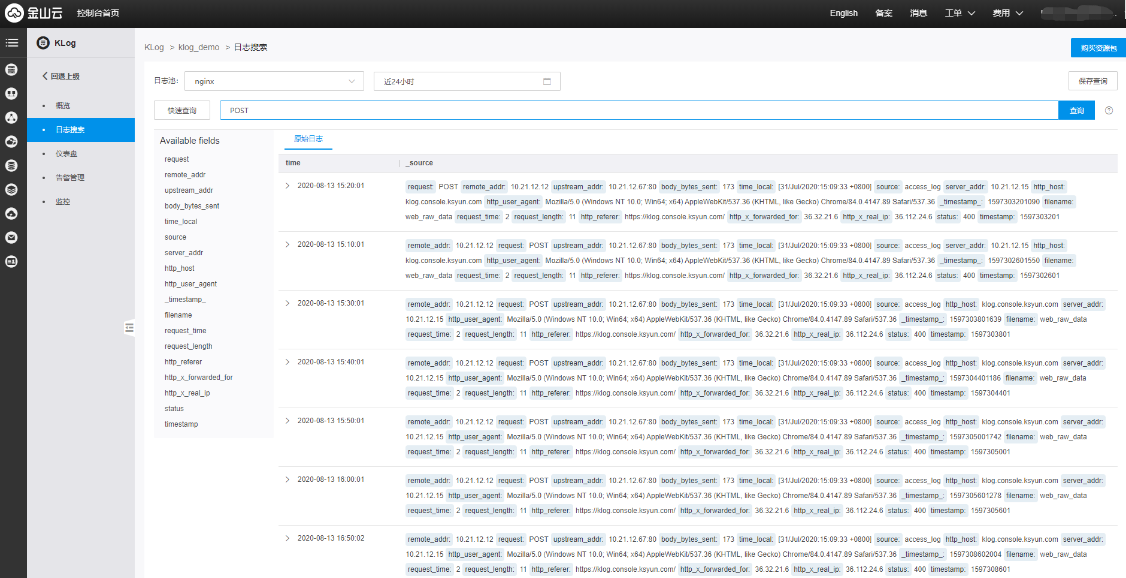Click the blue 查询 search button

point(1076,110)
